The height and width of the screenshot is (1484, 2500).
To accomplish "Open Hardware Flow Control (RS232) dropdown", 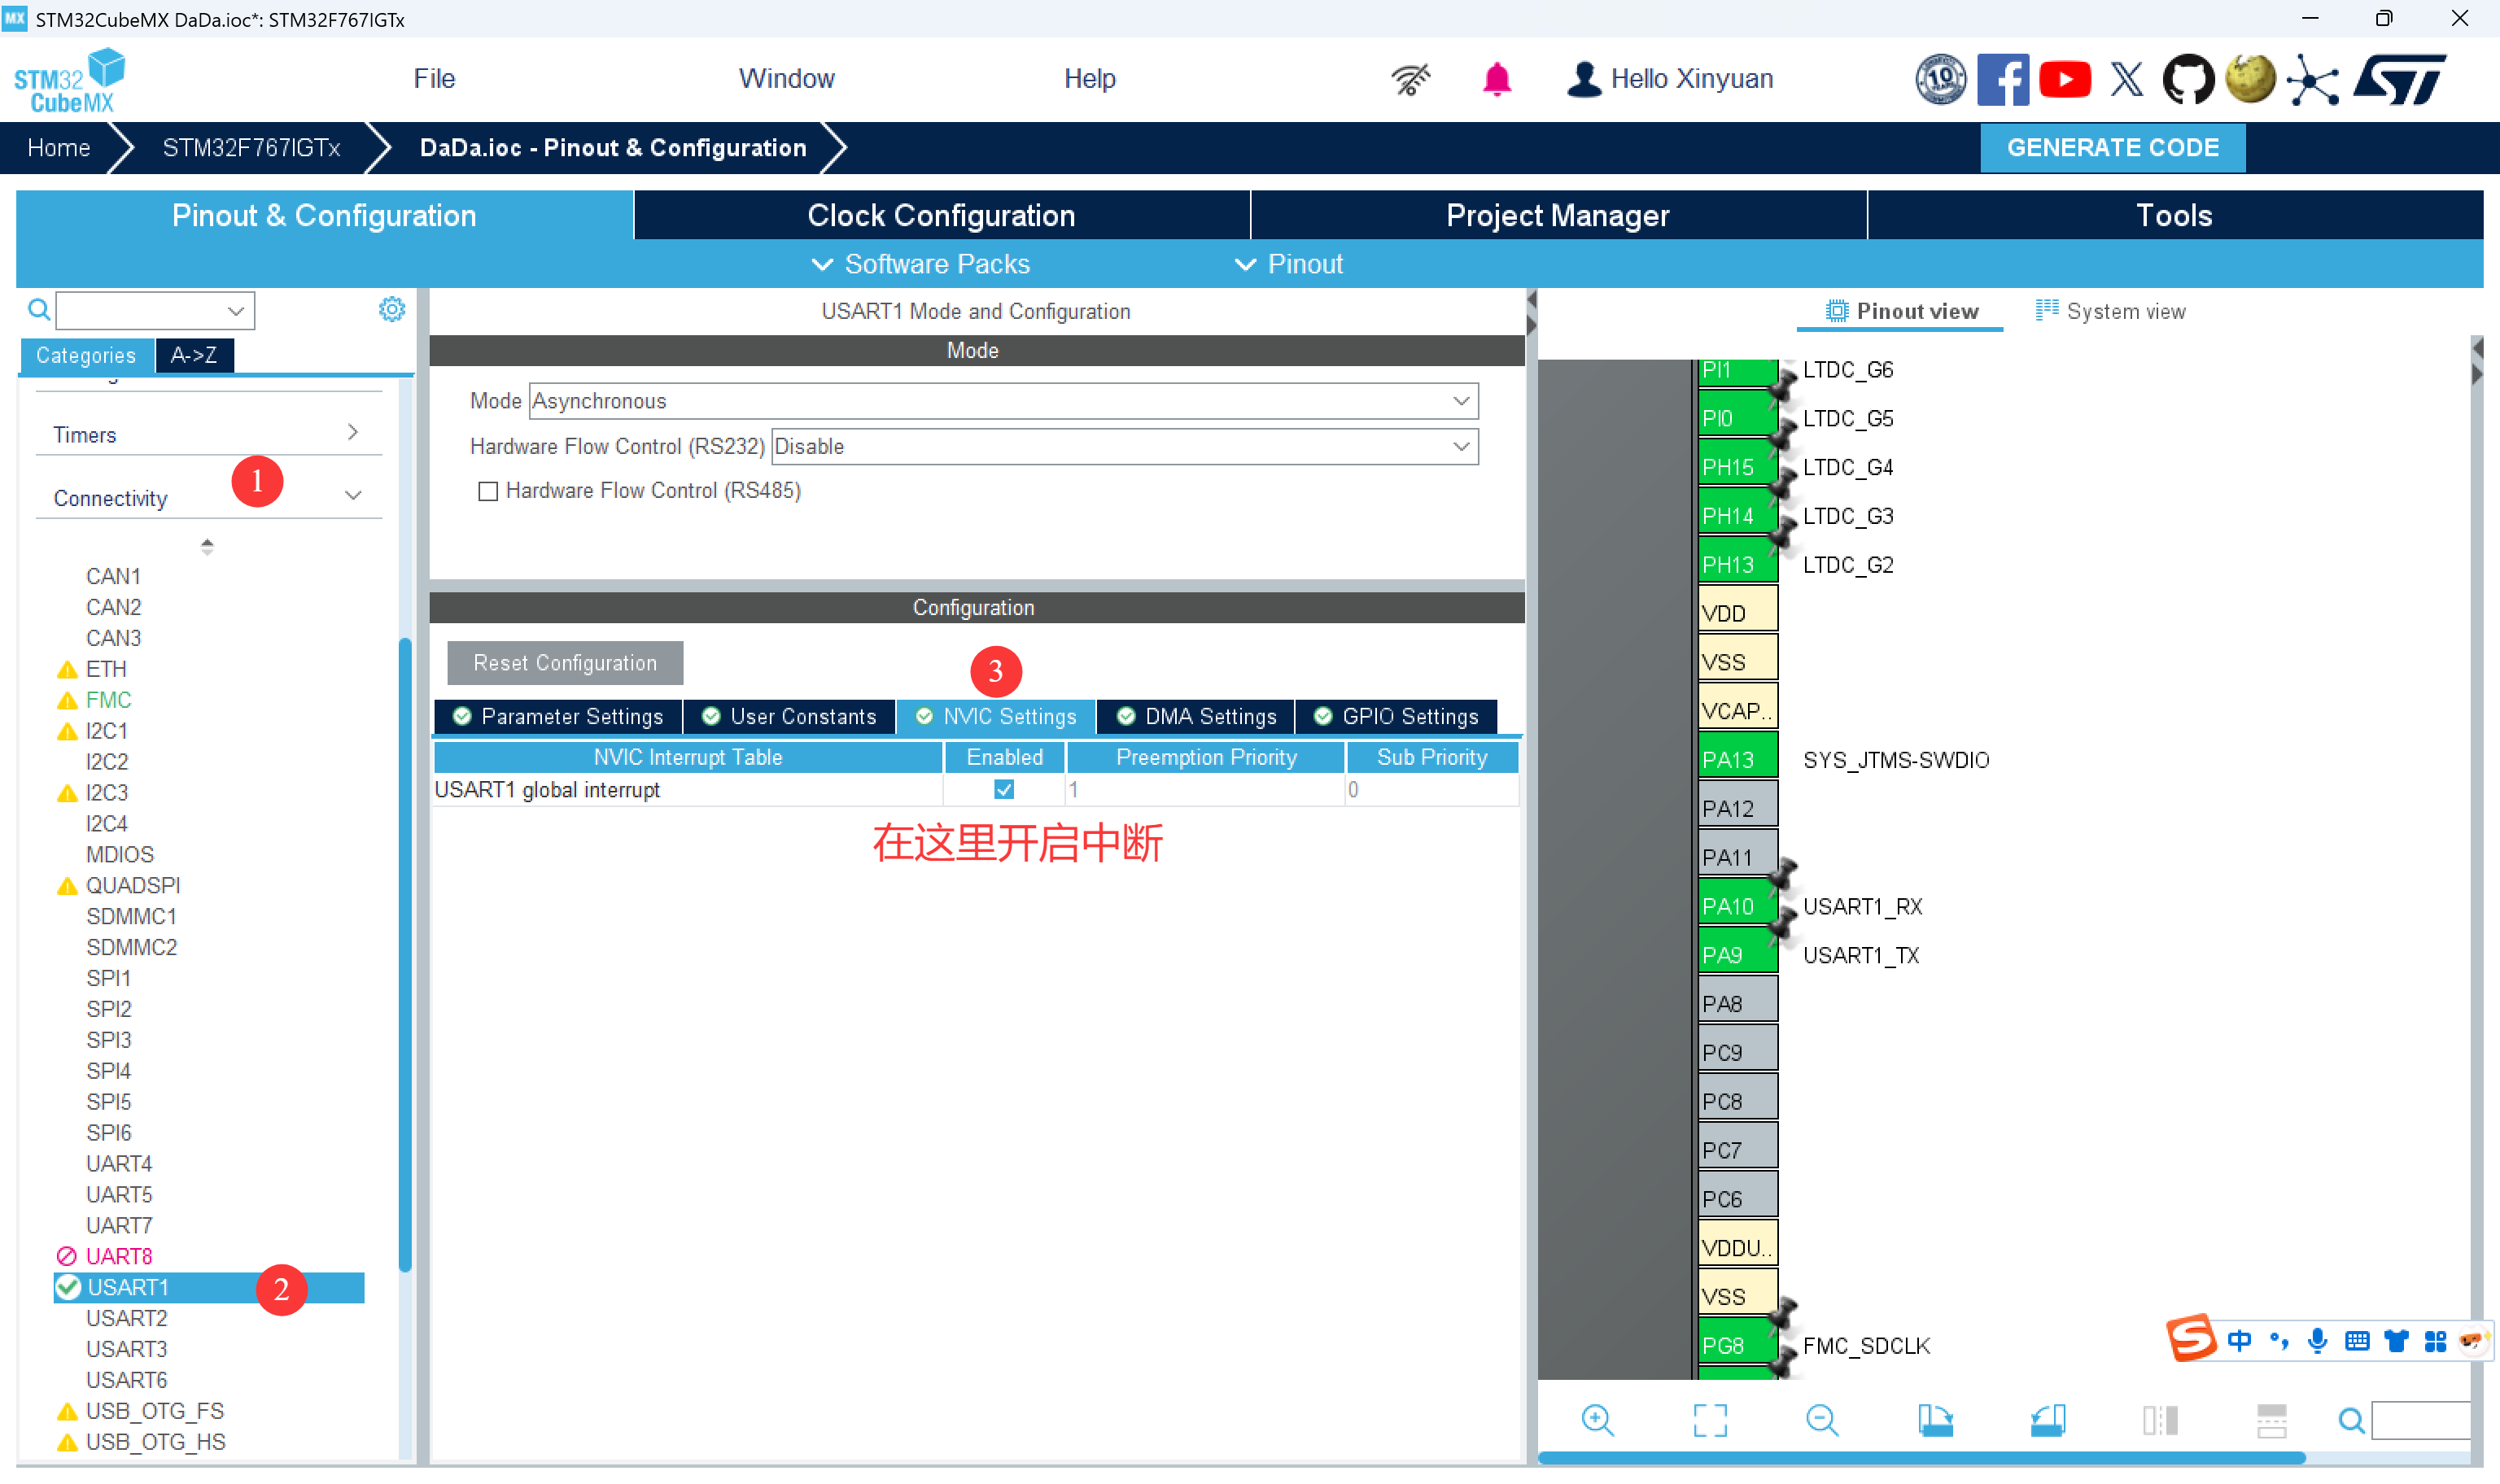I will click(1124, 447).
